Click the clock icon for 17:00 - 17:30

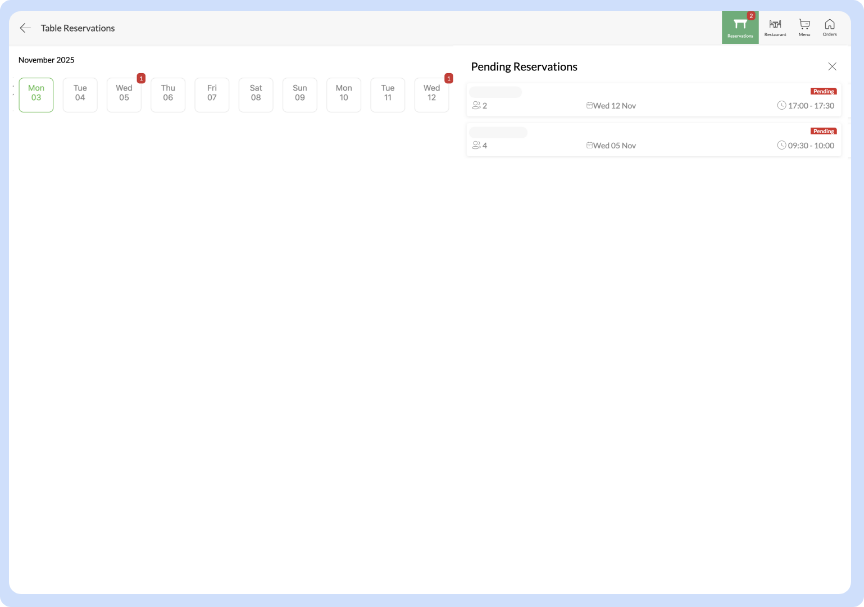click(782, 105)
